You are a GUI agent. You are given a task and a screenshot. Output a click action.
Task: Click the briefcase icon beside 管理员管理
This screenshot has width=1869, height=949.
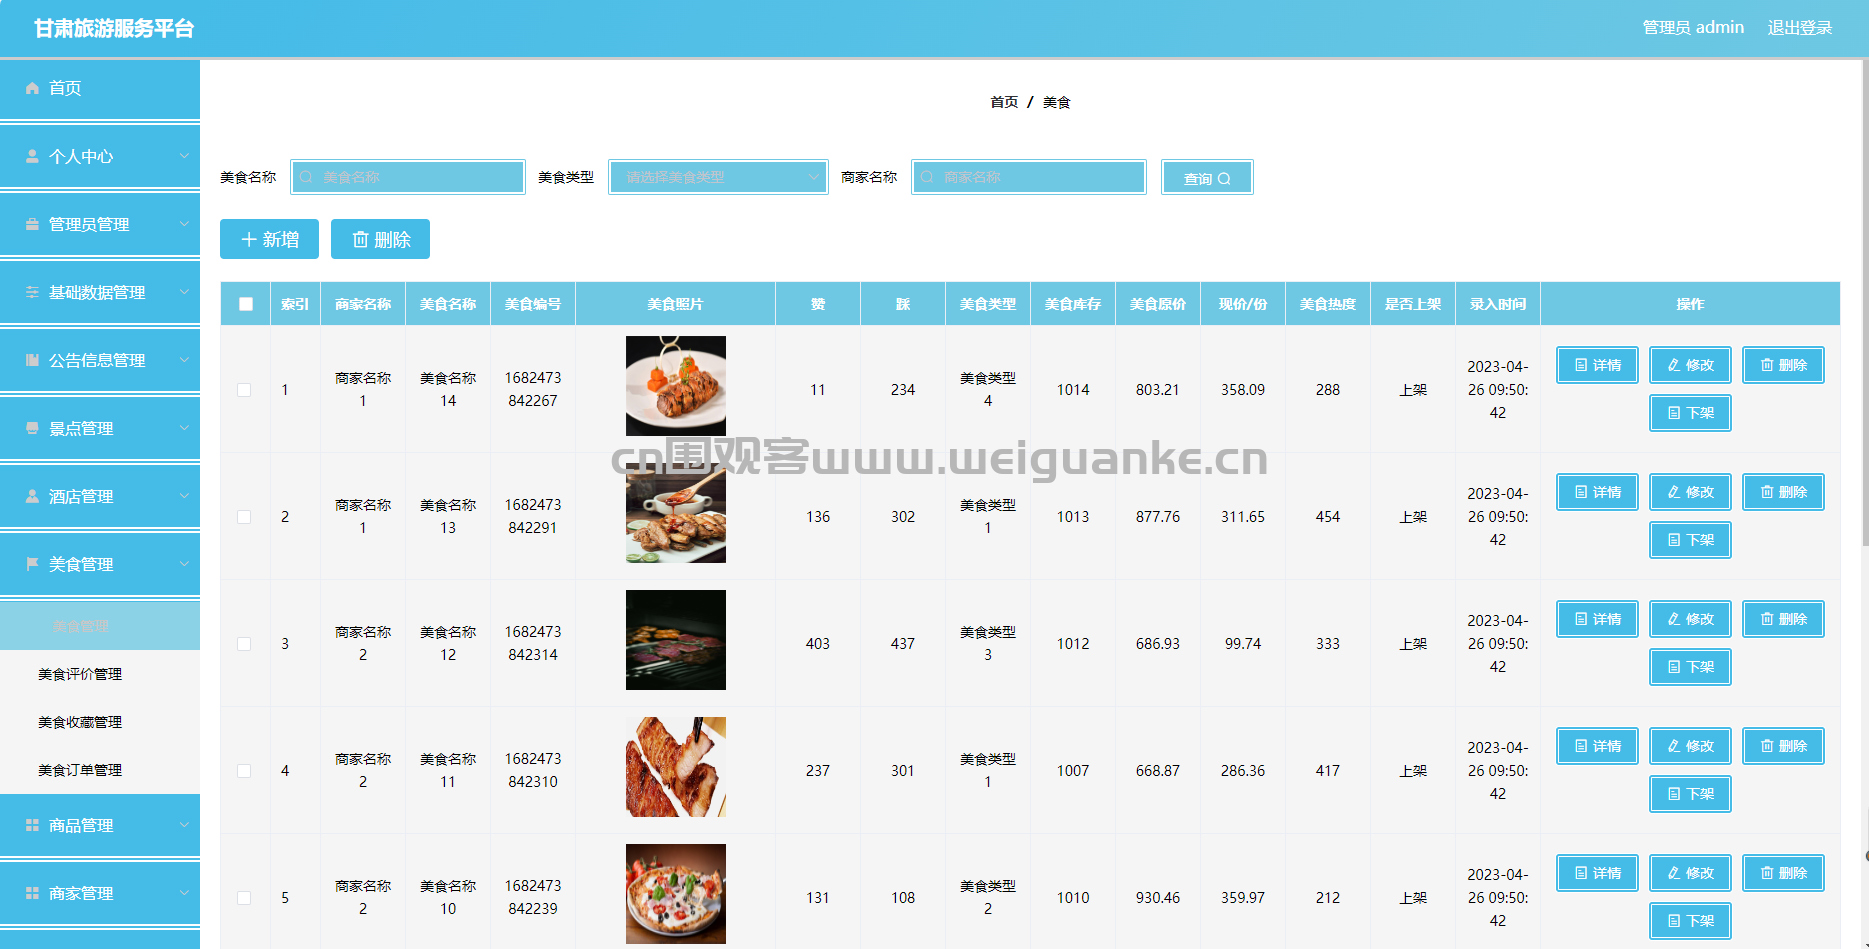32,224
